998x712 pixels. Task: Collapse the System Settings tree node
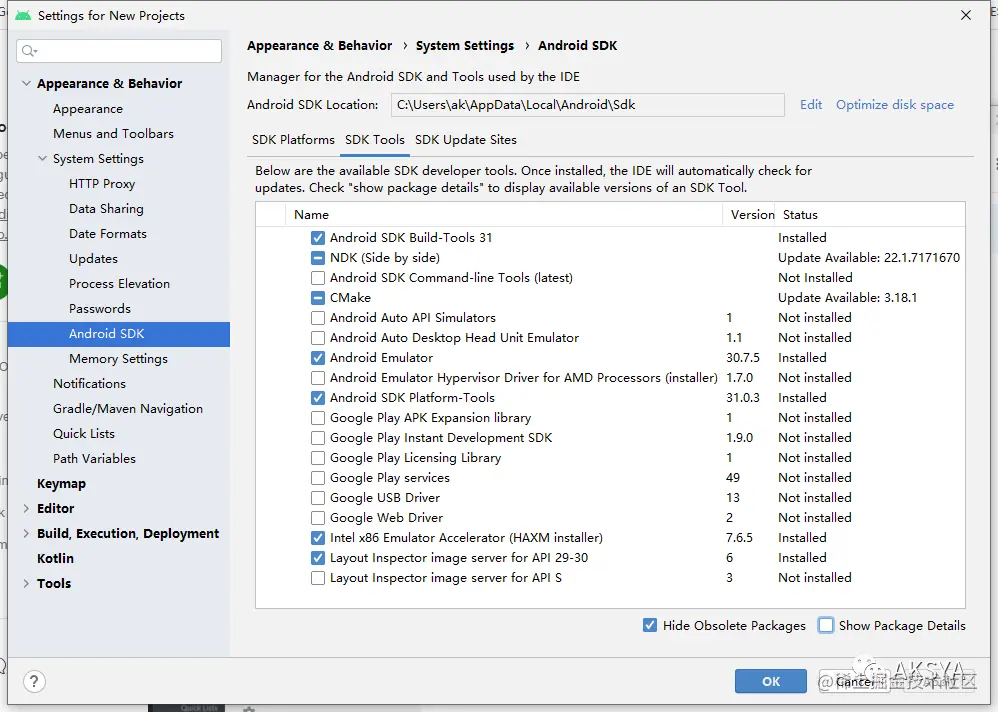42,159
